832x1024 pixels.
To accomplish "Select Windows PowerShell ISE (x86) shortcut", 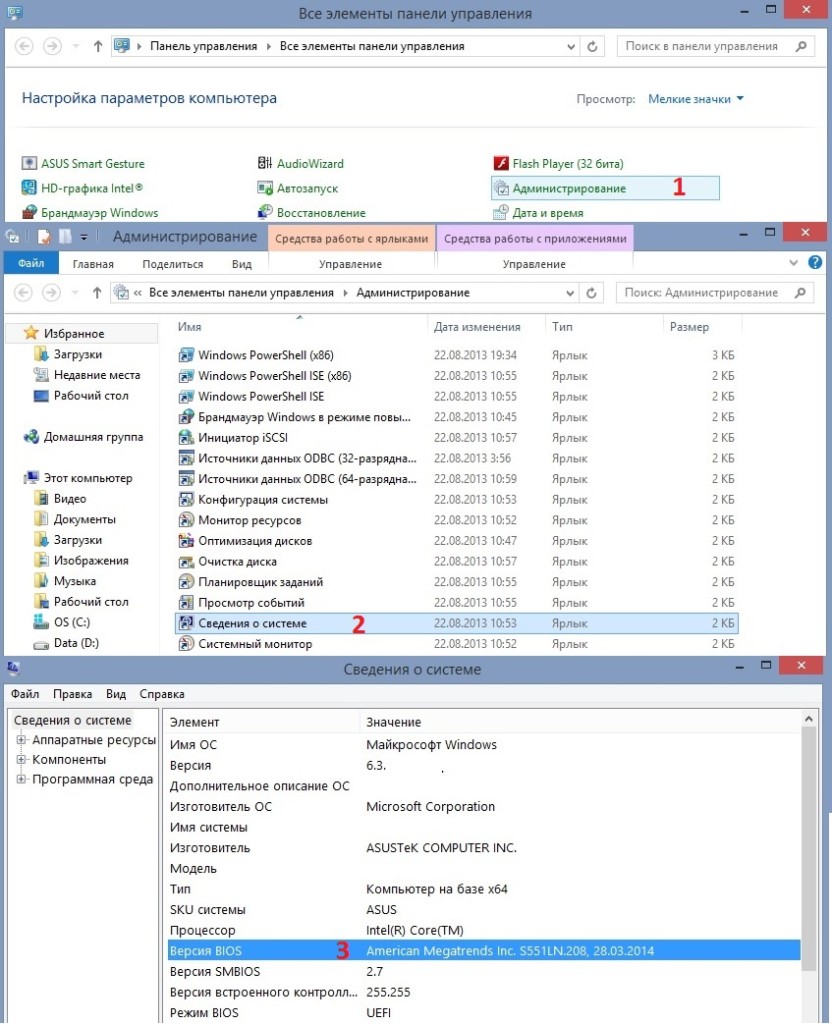I will pos(265,376).
